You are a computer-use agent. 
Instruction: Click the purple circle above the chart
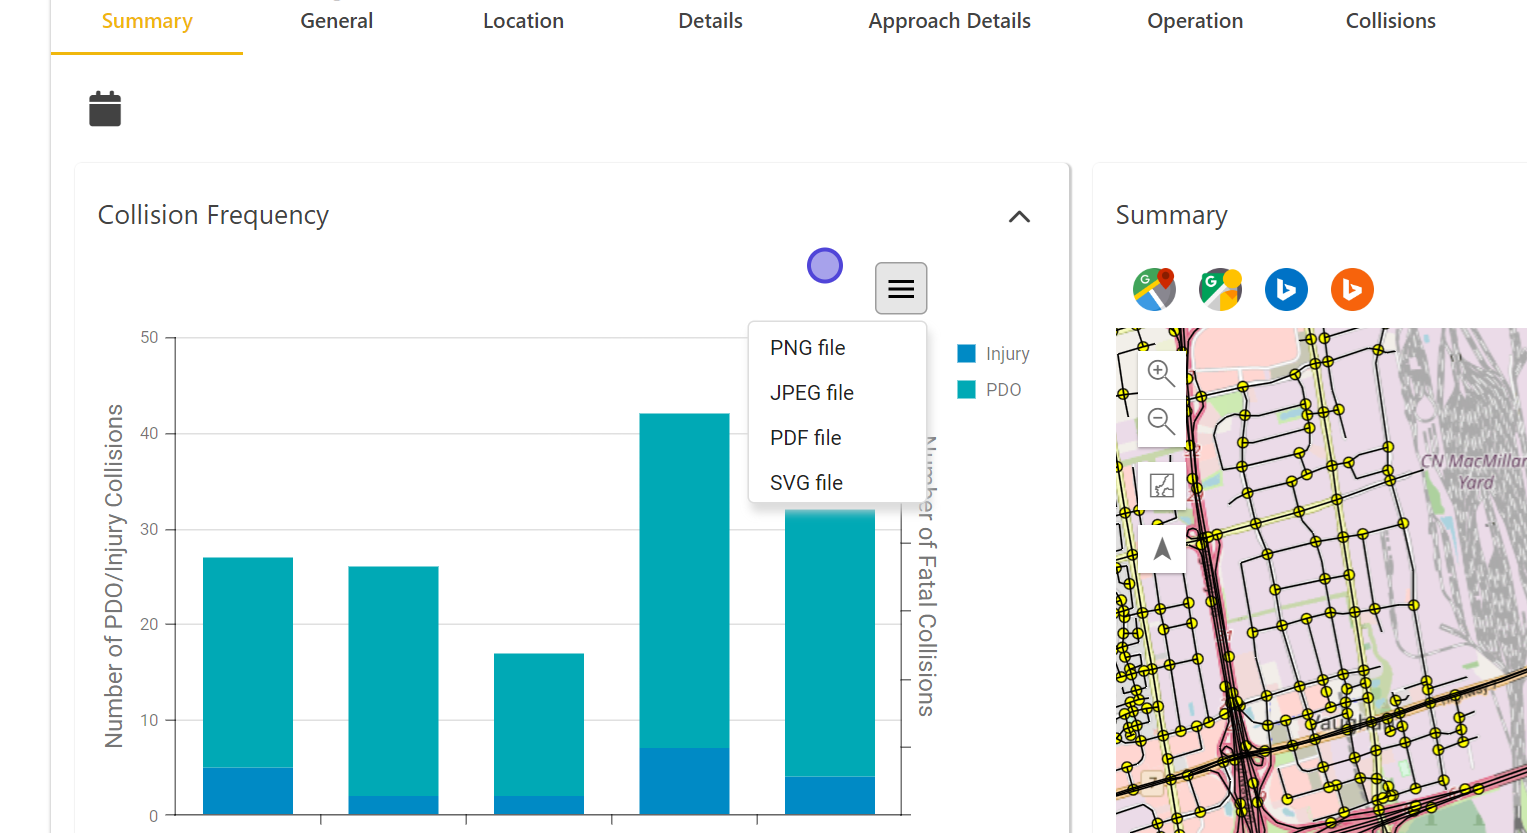pos(825,266)
